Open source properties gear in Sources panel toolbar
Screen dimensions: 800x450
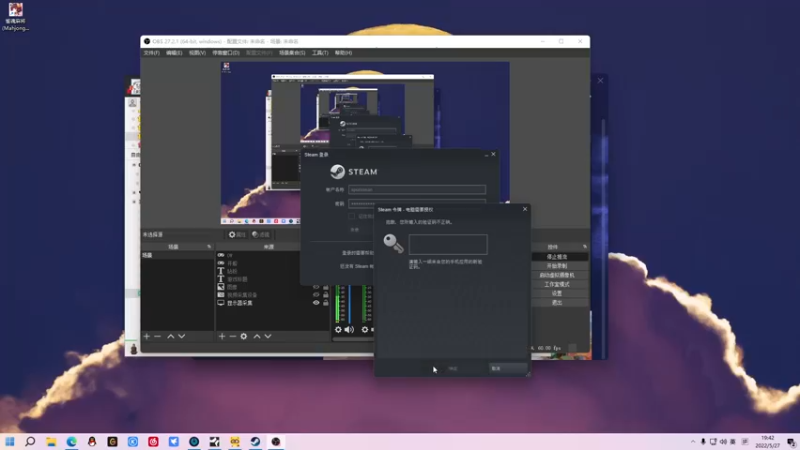point(244,336)
